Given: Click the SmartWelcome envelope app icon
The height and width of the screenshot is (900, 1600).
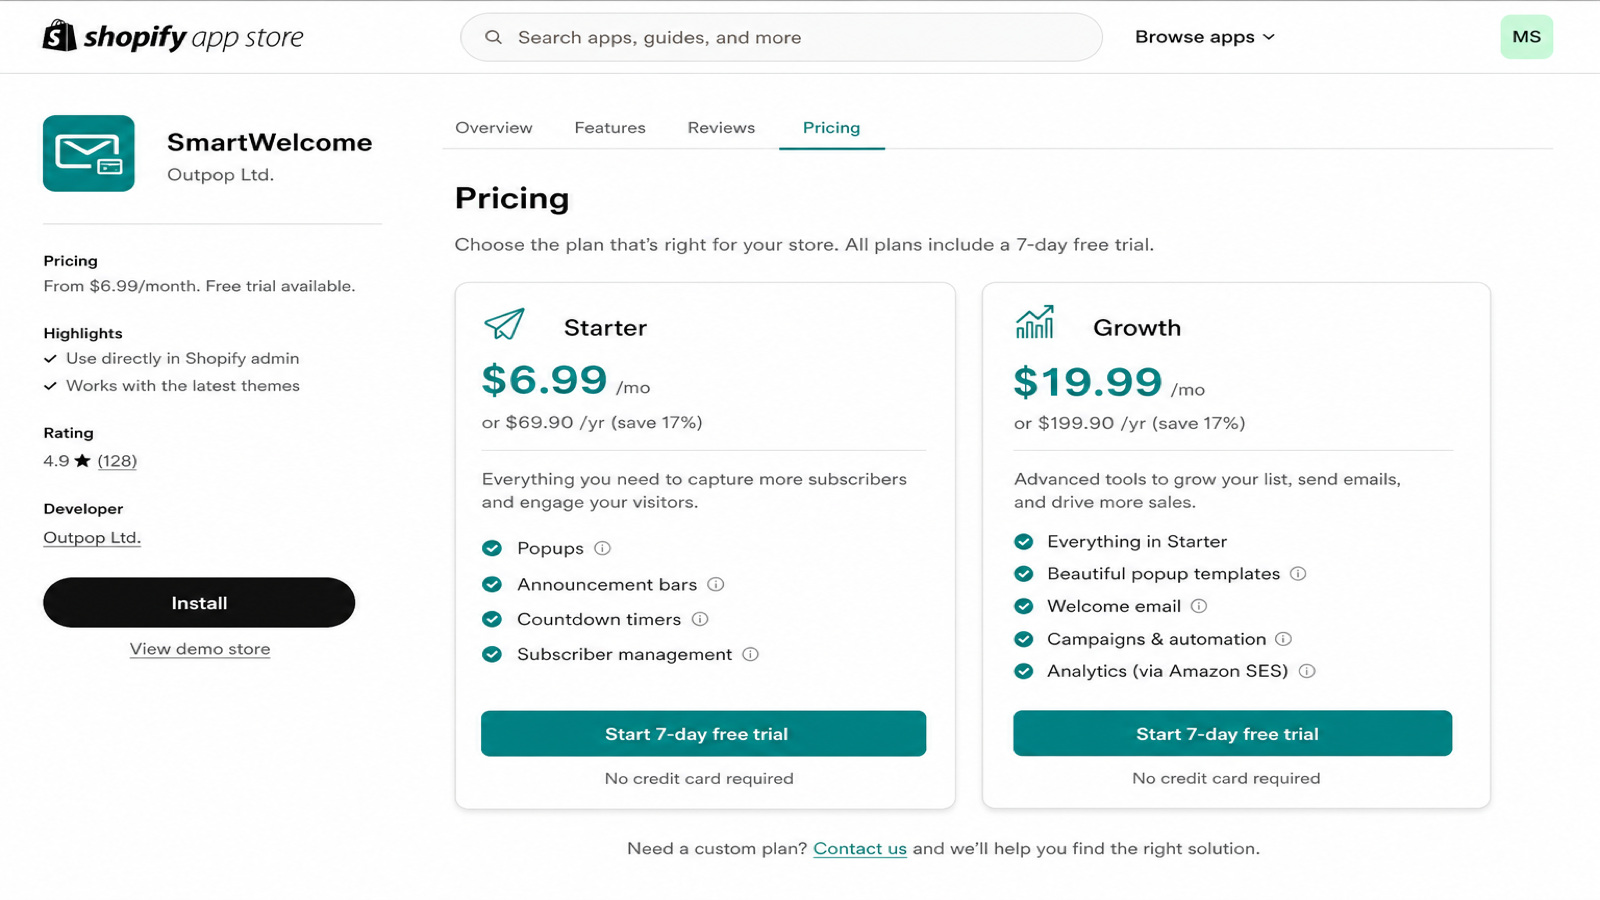Looking at the screenshot, I should (89, 153).
